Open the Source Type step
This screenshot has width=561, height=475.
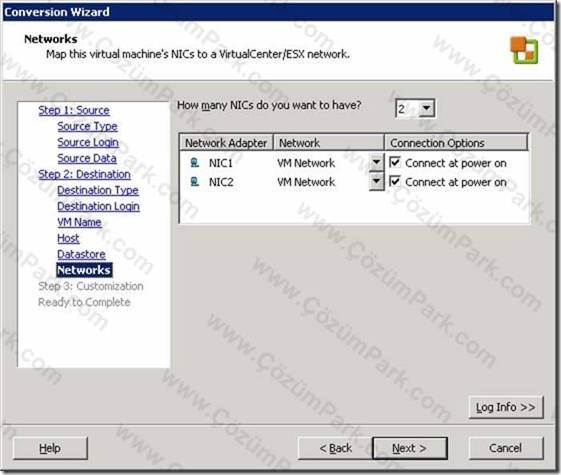click(x=87, y=126)
